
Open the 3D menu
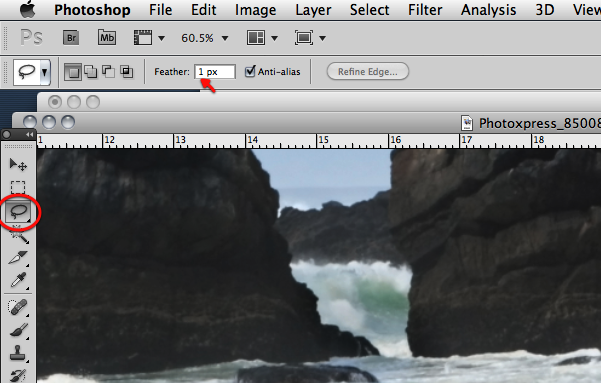(545, 10)
